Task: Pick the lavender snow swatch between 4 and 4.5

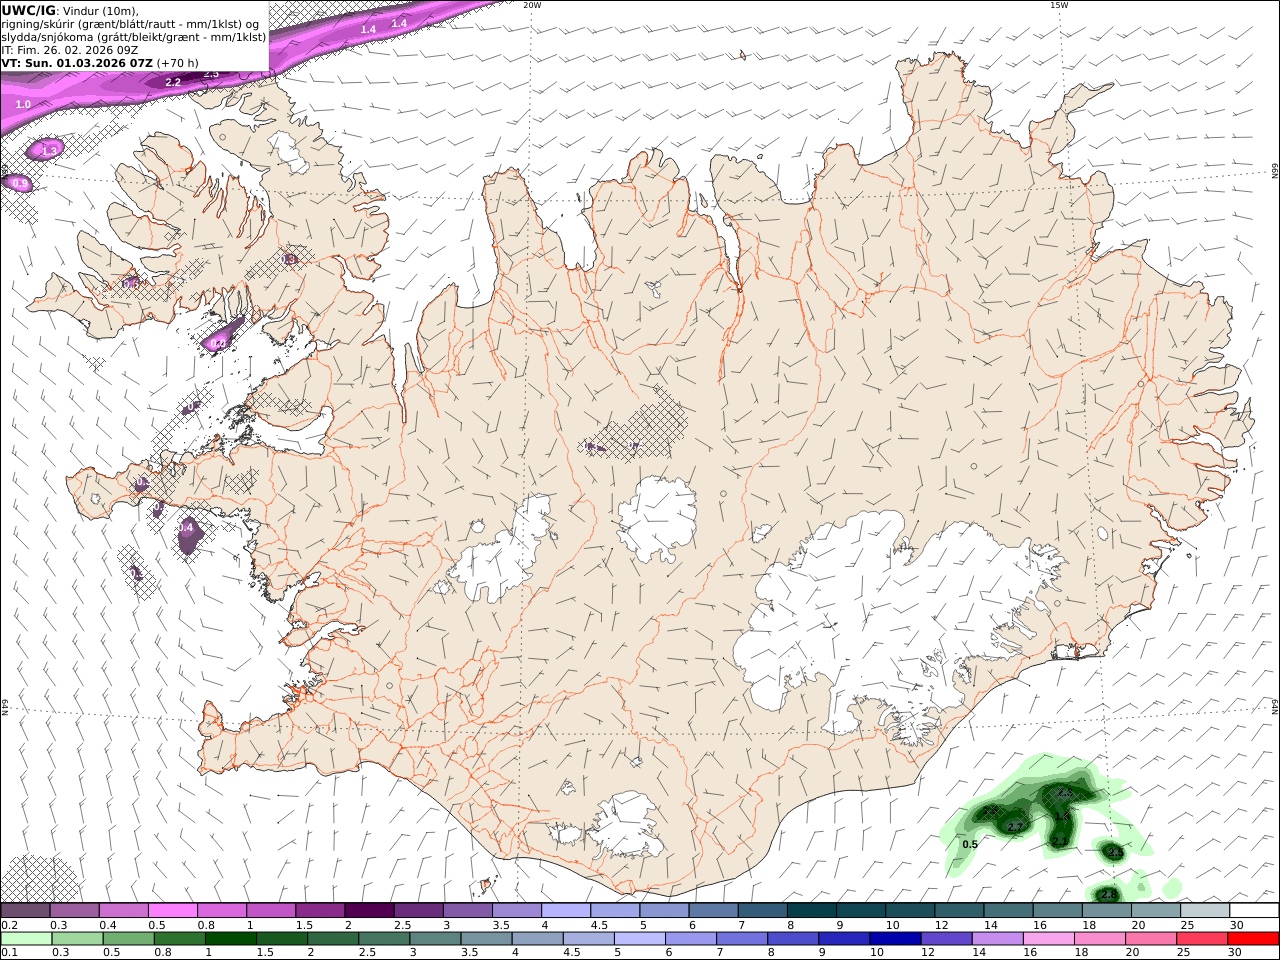Action: click(x=564, y=910)
